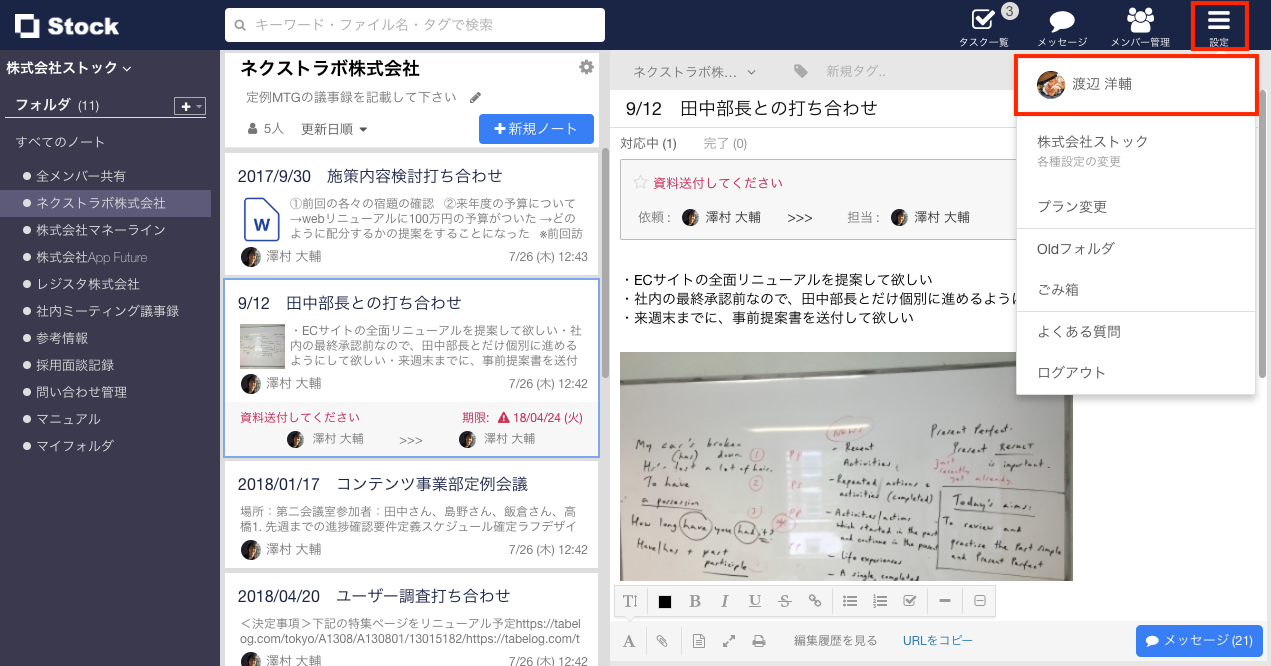1271x666 pixels.
Task: Apply strikethrough formatting to text
Action: pyautogui.click(x=785, y=600)
